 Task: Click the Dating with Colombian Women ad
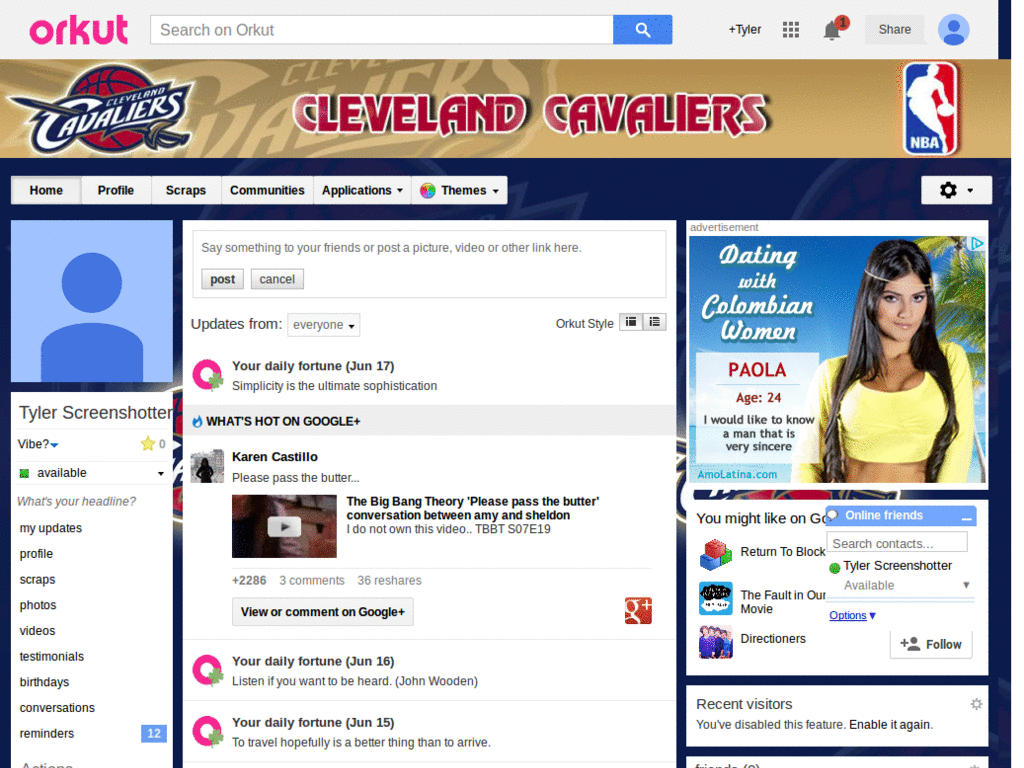pyautogui.click(x=837, y=359)
